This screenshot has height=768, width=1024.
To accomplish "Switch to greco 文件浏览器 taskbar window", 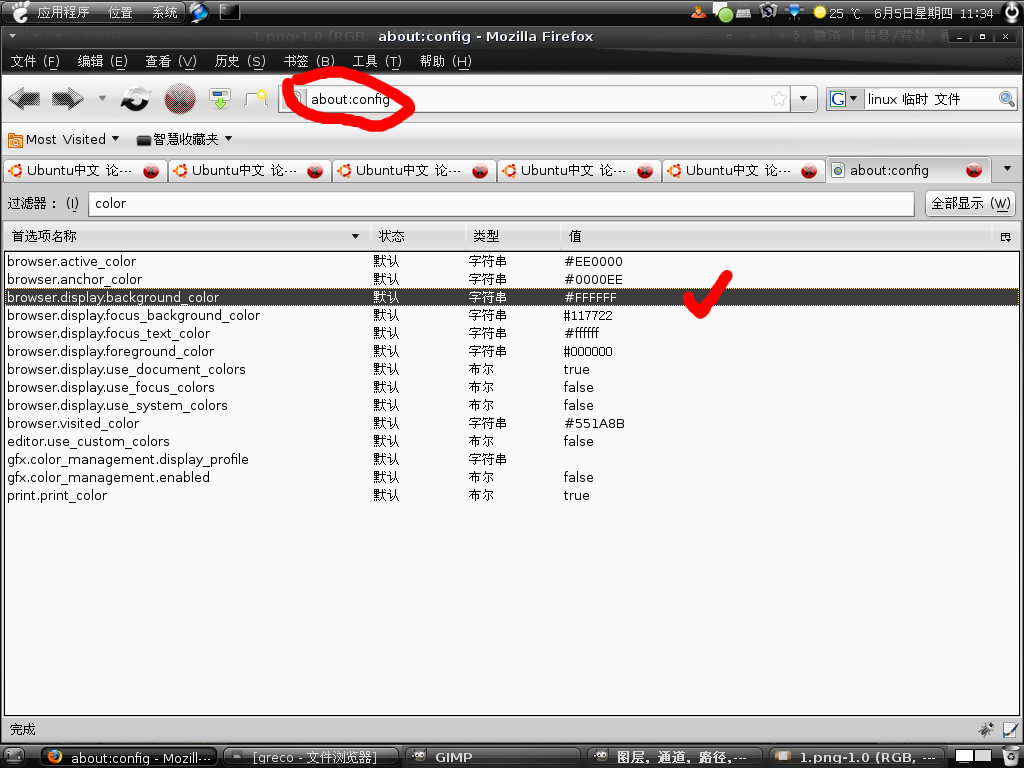I will point(310,758).
